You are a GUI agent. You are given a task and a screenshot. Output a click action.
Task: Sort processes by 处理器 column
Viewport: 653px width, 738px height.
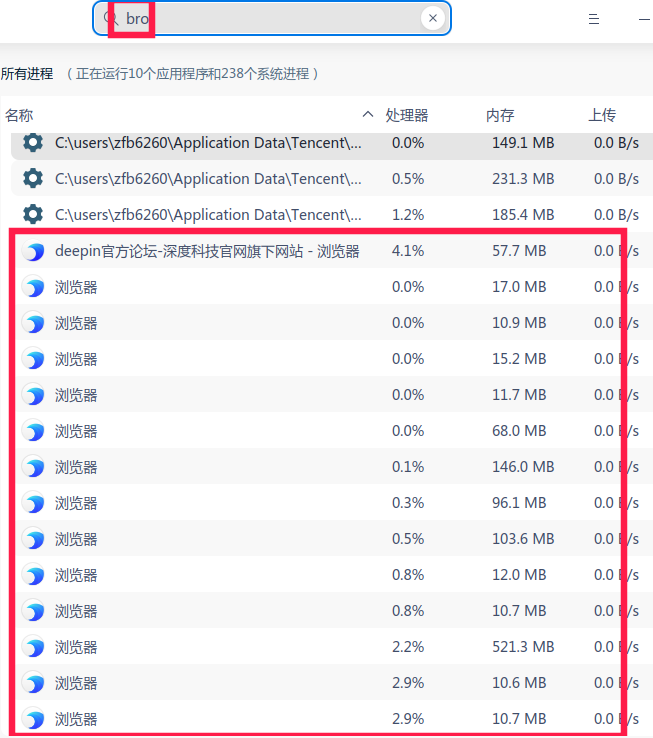[407, 115]
